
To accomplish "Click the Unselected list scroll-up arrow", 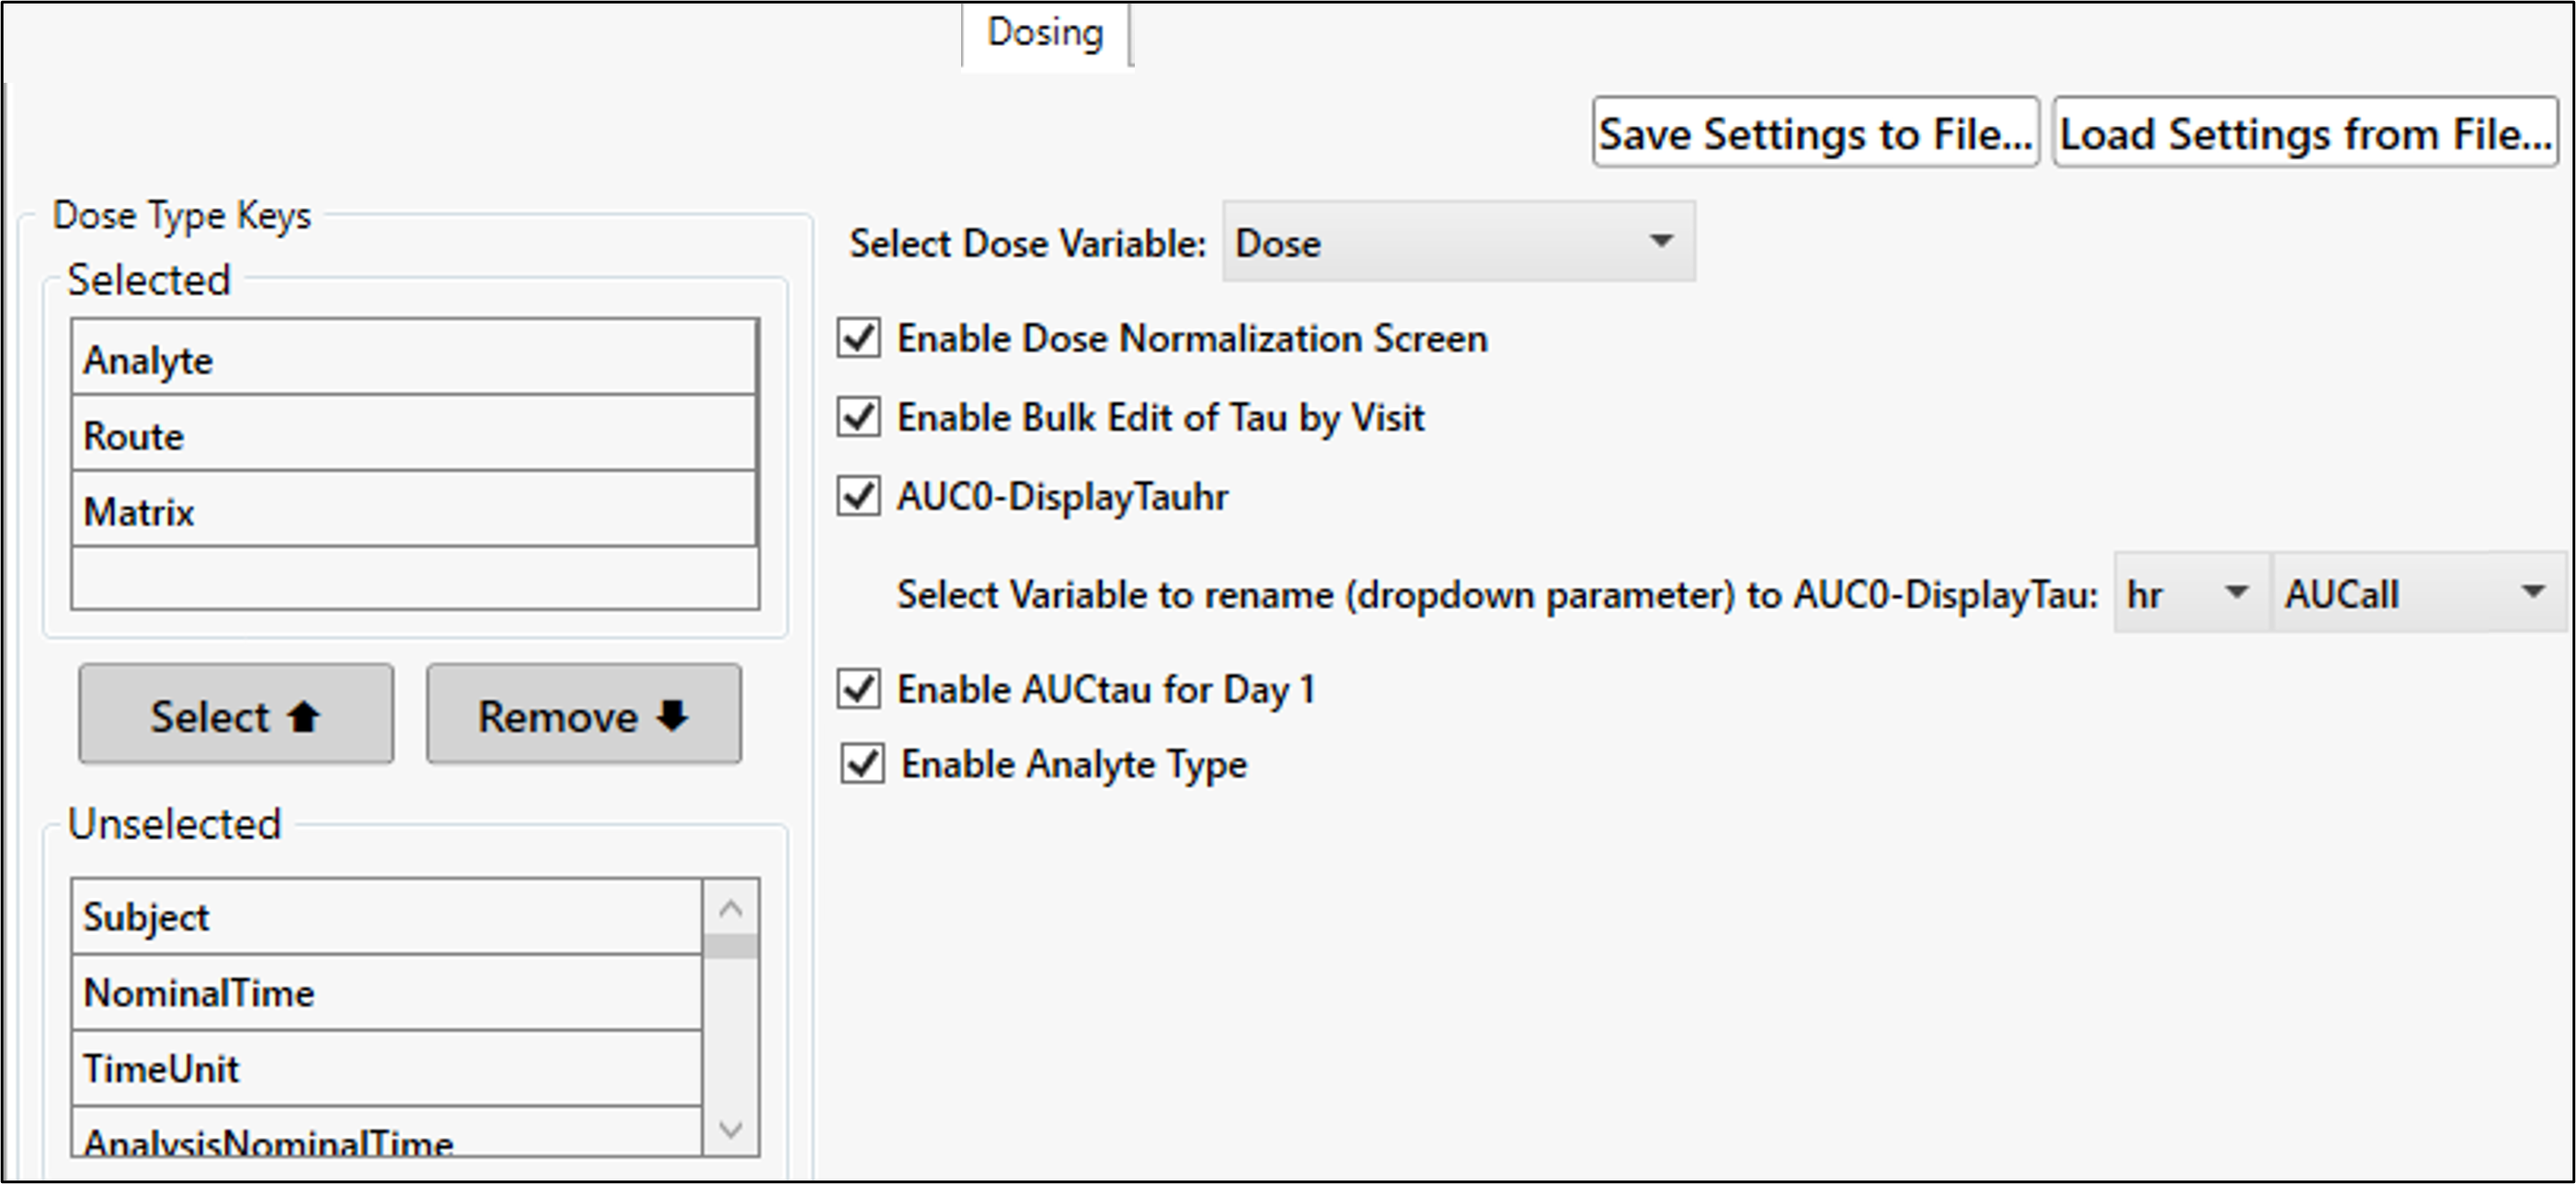I will (x=731, y=908).
